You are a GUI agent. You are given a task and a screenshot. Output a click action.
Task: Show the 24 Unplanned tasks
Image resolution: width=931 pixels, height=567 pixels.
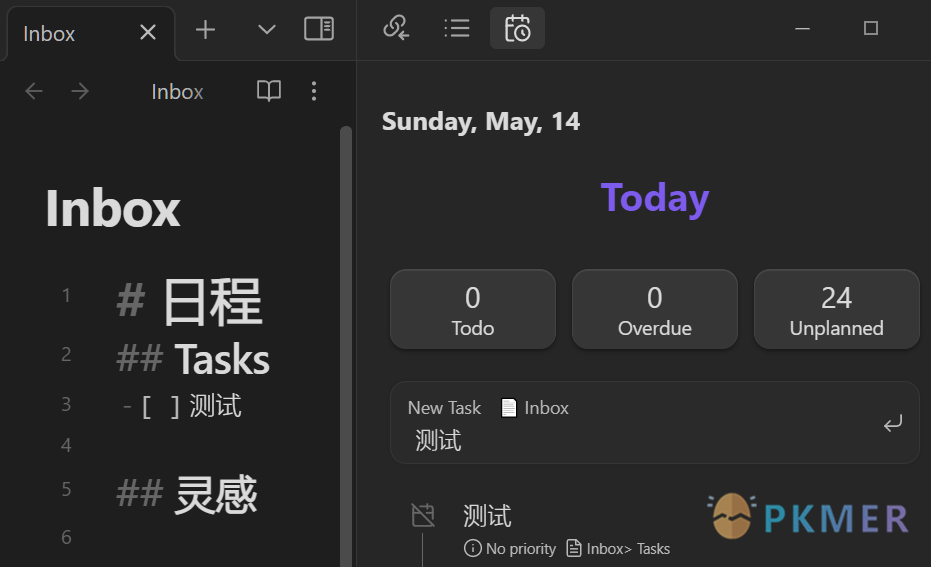[836, 310]
